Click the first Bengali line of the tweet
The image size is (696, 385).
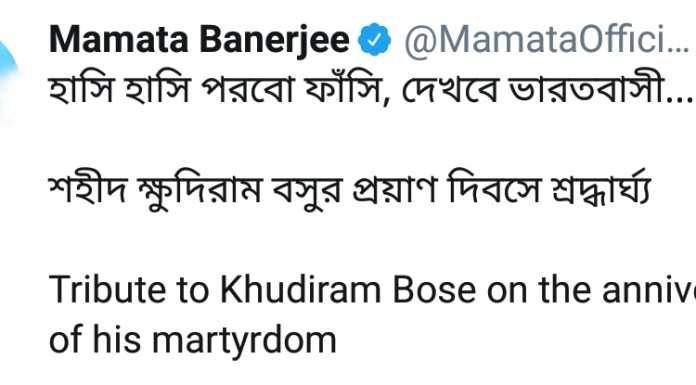[371, 90]
